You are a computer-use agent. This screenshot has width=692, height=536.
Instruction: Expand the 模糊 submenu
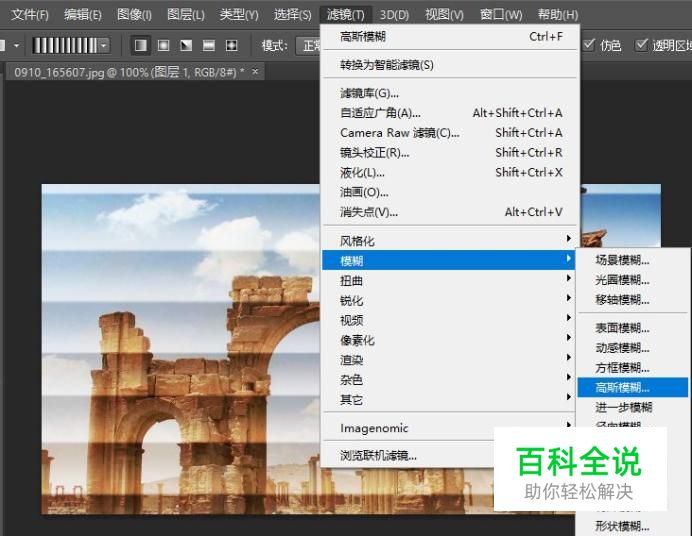coord(448,260)
